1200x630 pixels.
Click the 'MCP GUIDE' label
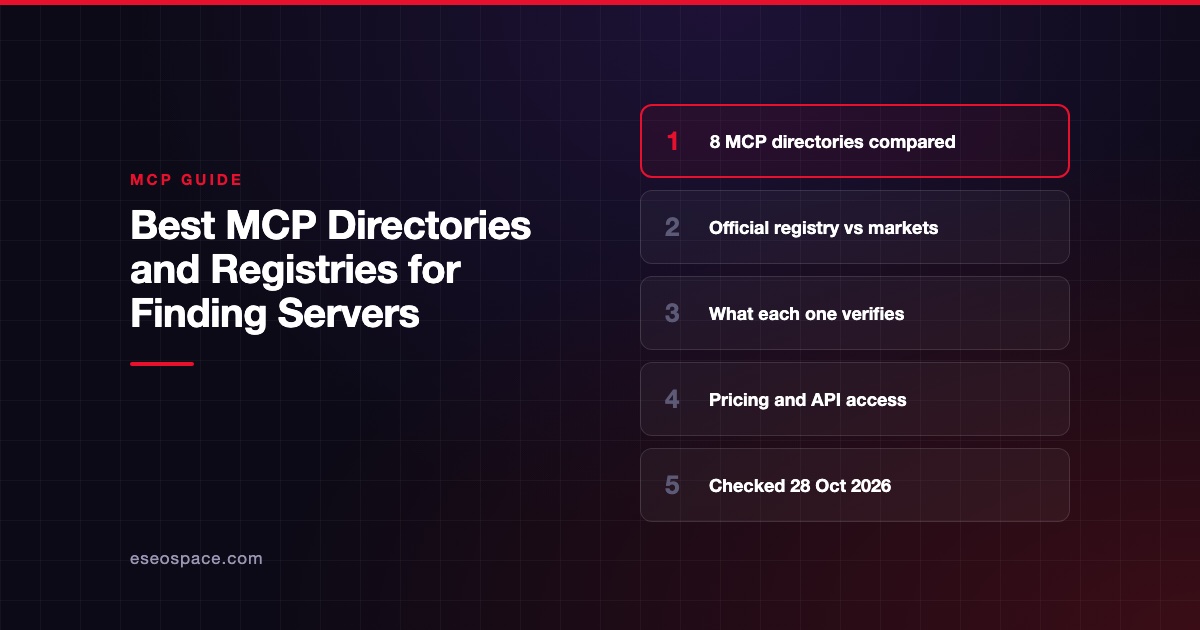click(186, 180)
